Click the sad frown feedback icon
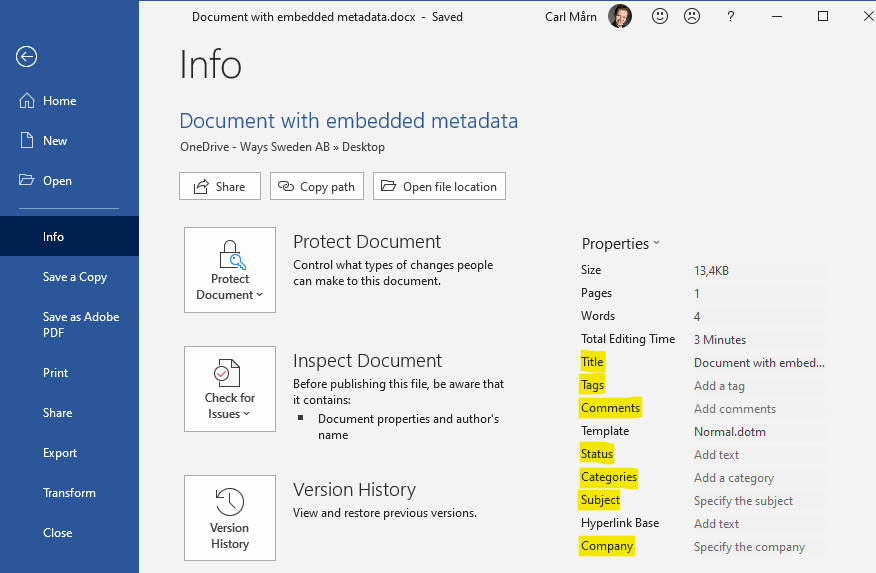The height and width of the screenshot is (573, 876). [691, 16]
